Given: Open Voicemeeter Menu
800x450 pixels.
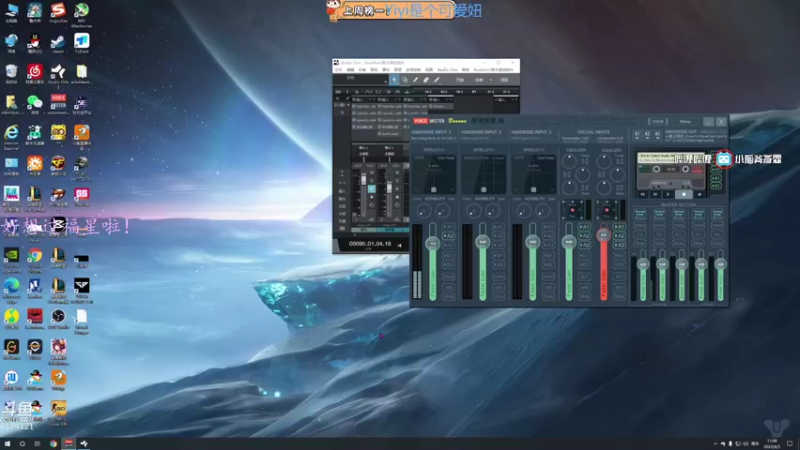Looking at the screenshot, I should (685, 121).
